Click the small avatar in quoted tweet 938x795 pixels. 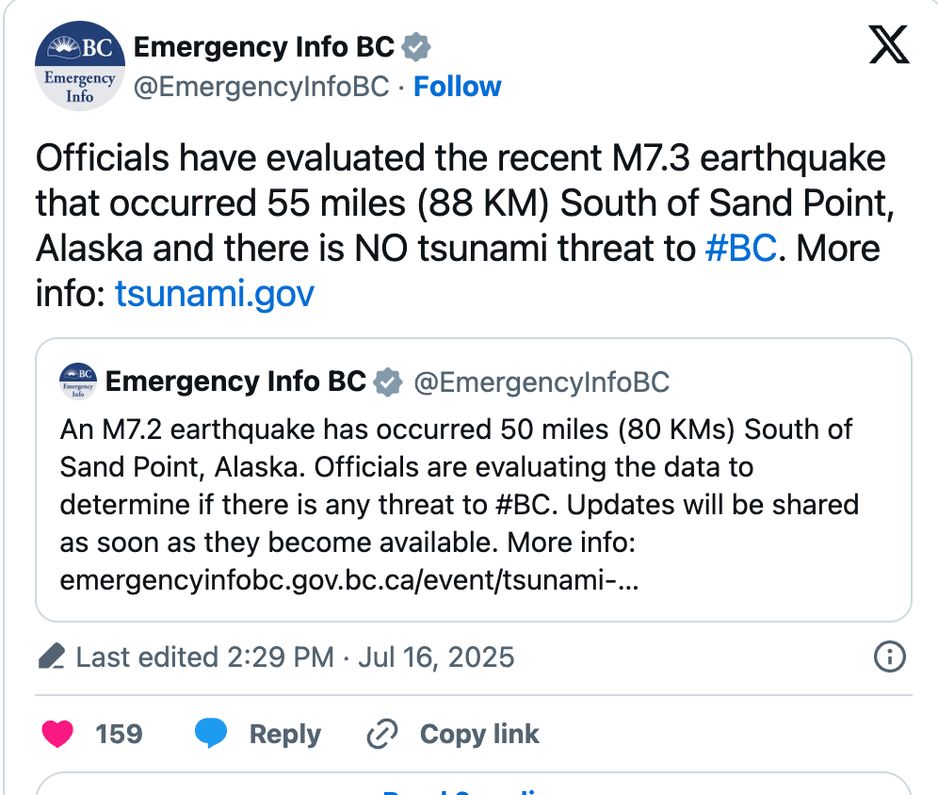point(78,380)
